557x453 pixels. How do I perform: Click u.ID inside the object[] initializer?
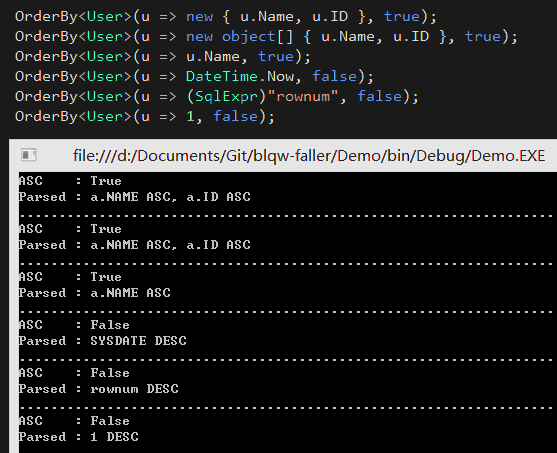point(411,37)
